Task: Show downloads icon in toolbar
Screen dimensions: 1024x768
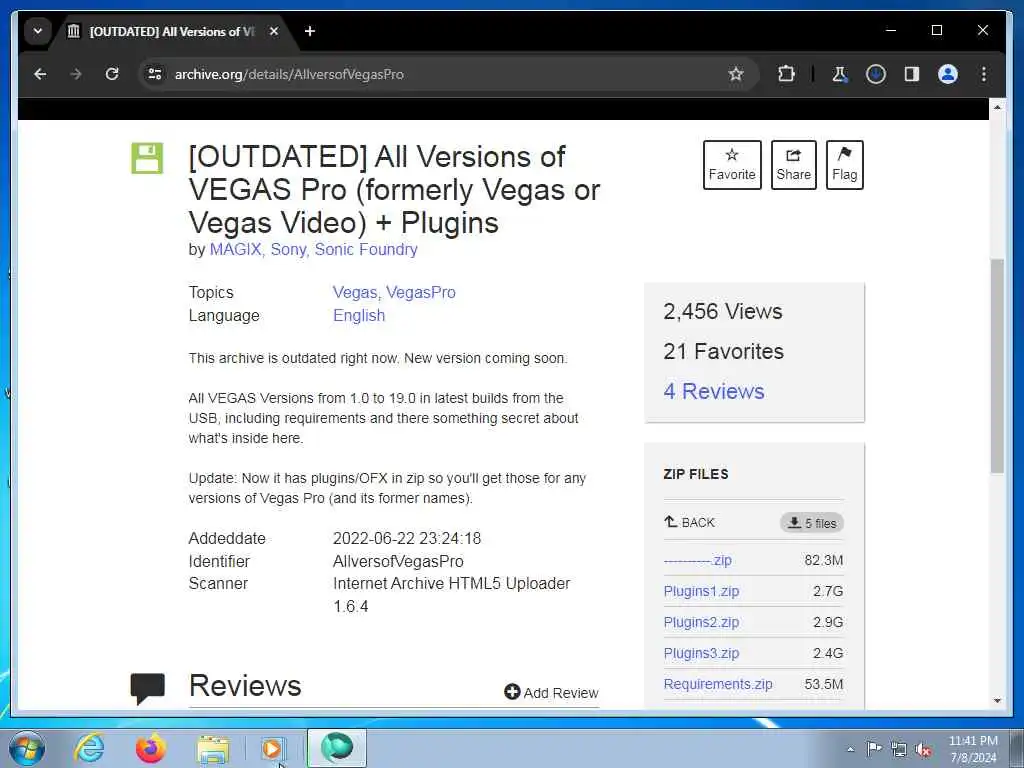Action: pos(876,74)
